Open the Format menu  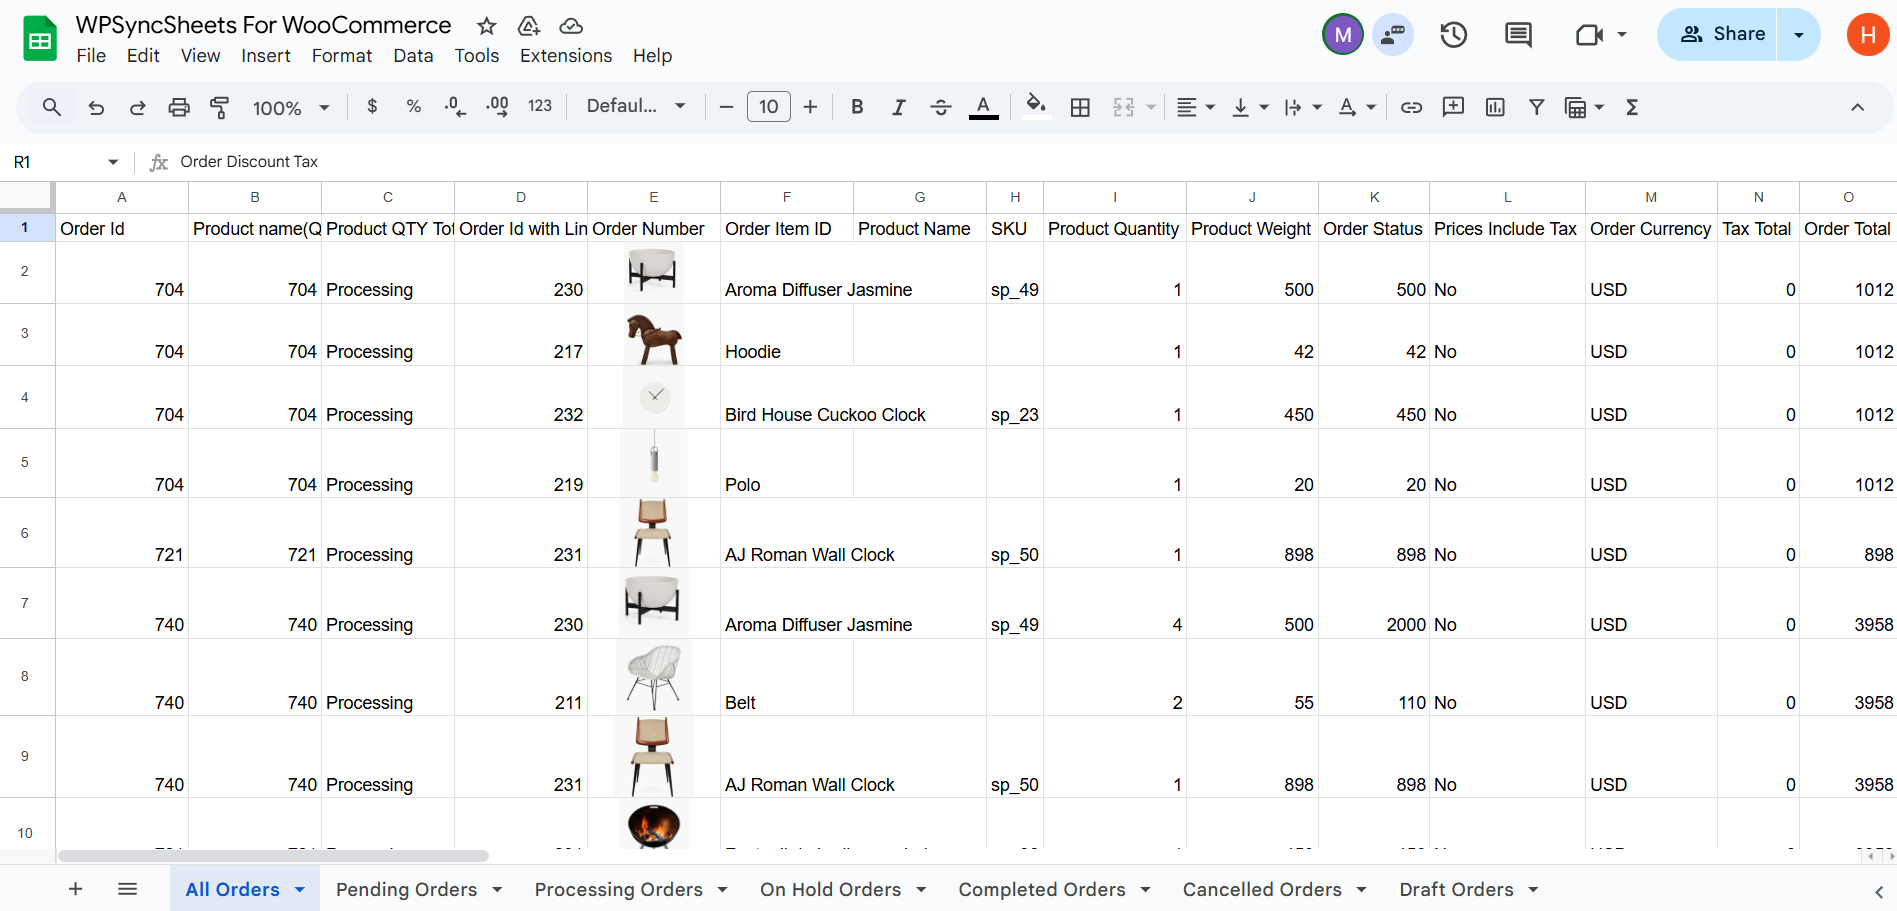pyautogui.click(x=342, y=56)
